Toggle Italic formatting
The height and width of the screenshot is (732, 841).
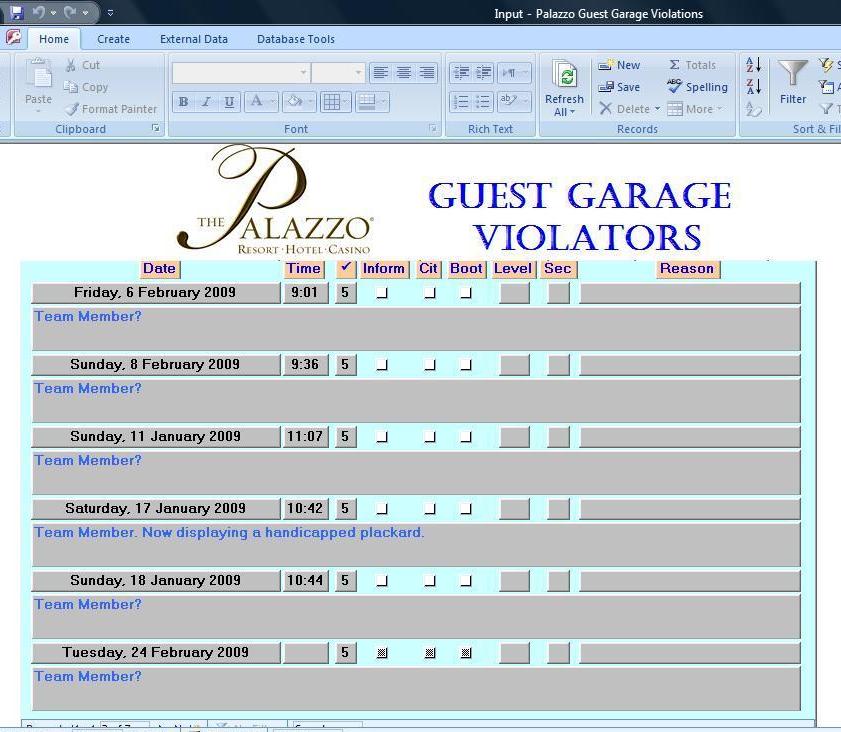(206, 101)
